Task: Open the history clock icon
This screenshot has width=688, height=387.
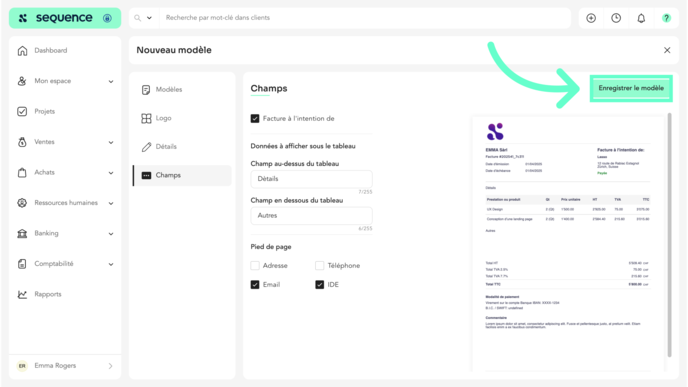Action: (x=616, y=18)
